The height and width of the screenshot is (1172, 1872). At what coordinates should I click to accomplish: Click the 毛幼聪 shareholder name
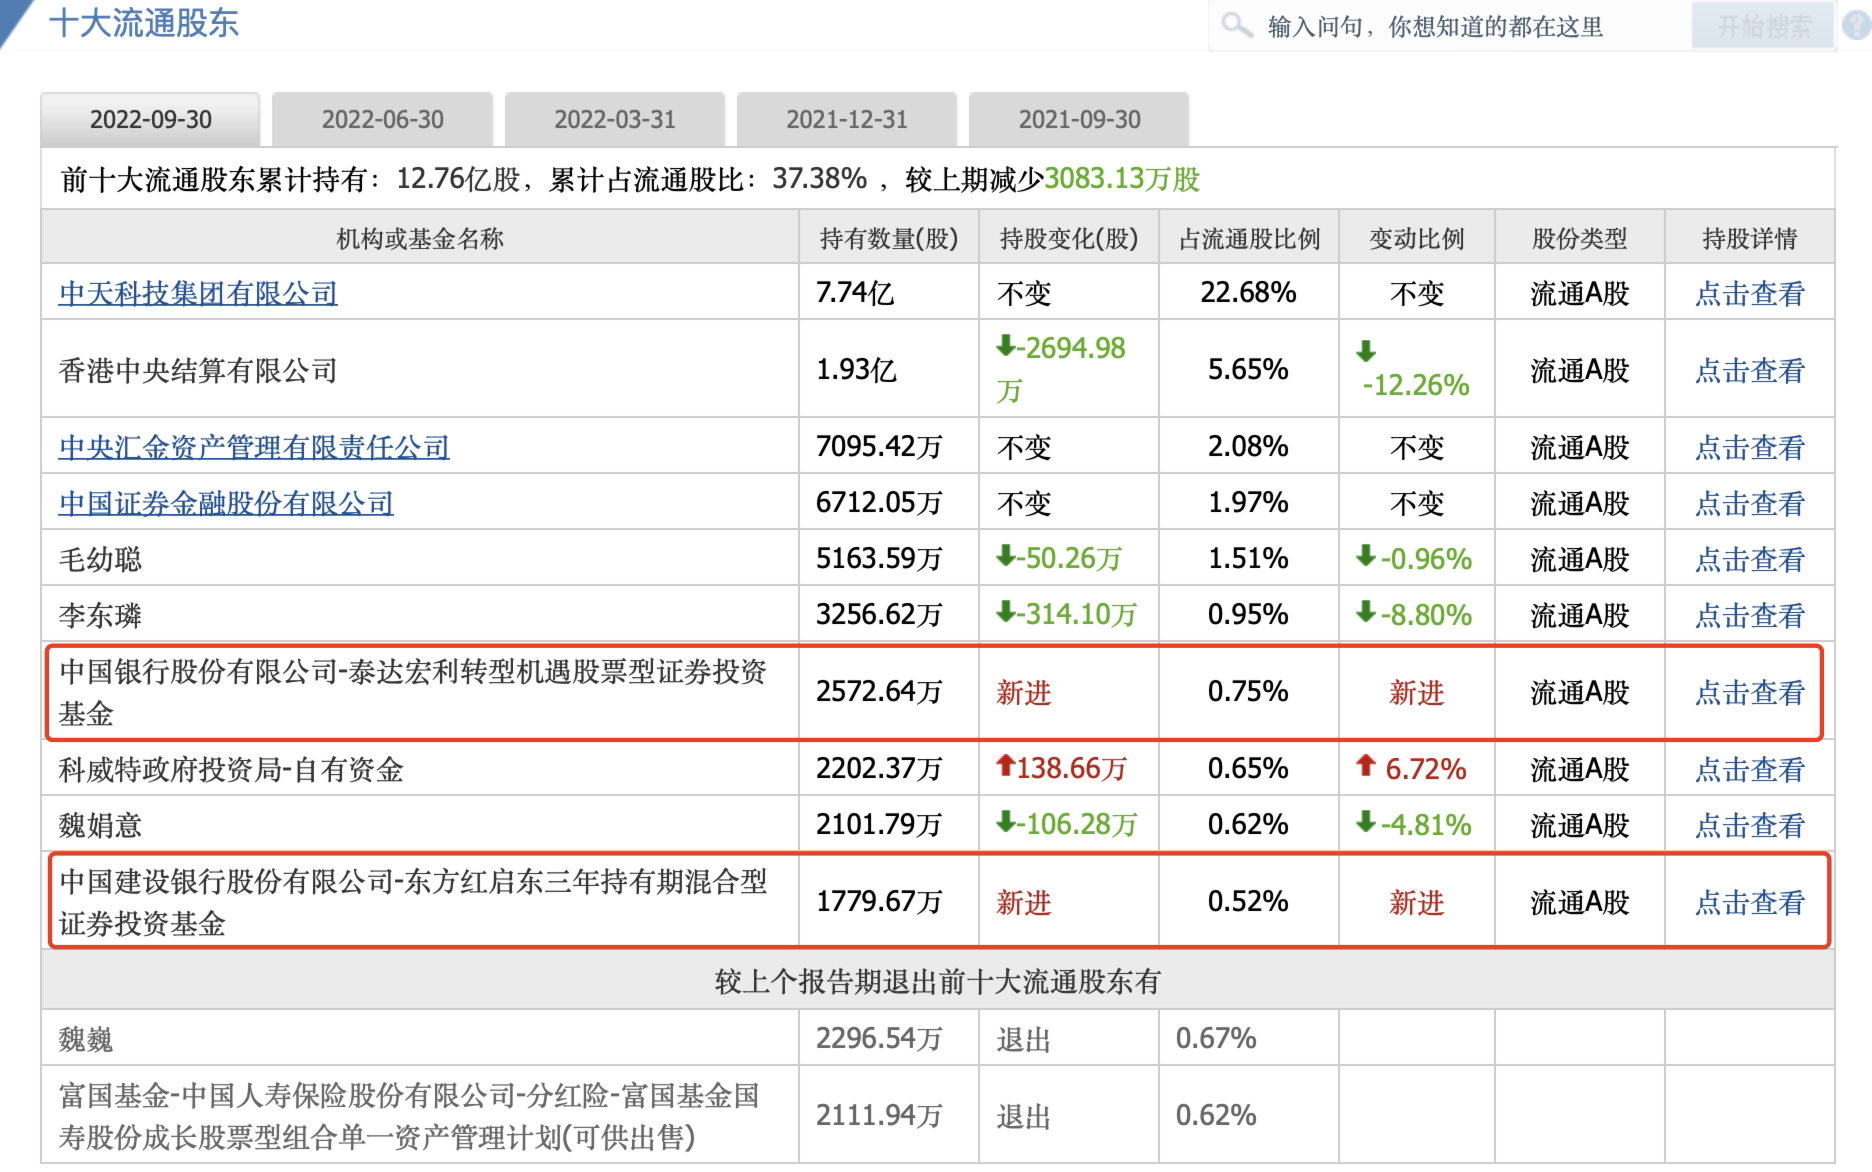[x=100, y=559]
